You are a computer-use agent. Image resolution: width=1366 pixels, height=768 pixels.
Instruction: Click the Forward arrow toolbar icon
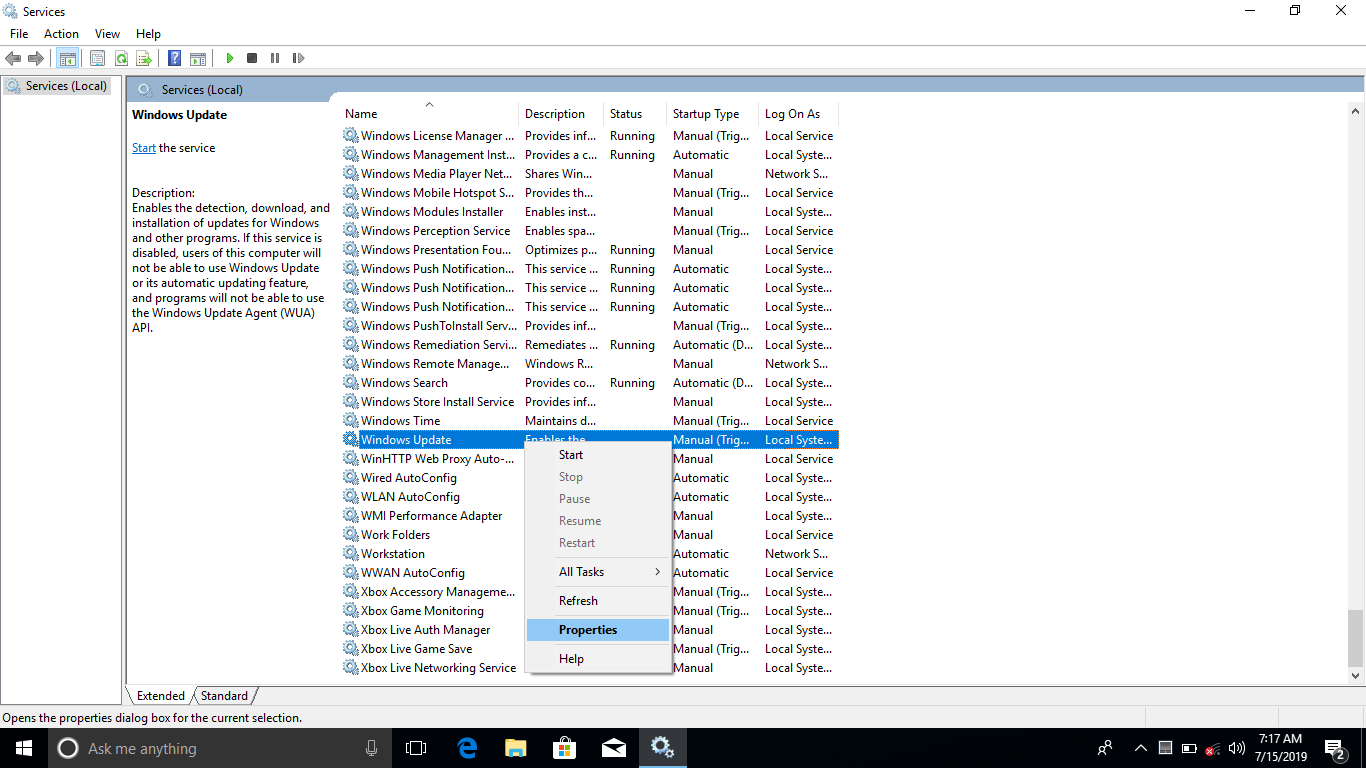pyautogui.click(x=36, y=58)
